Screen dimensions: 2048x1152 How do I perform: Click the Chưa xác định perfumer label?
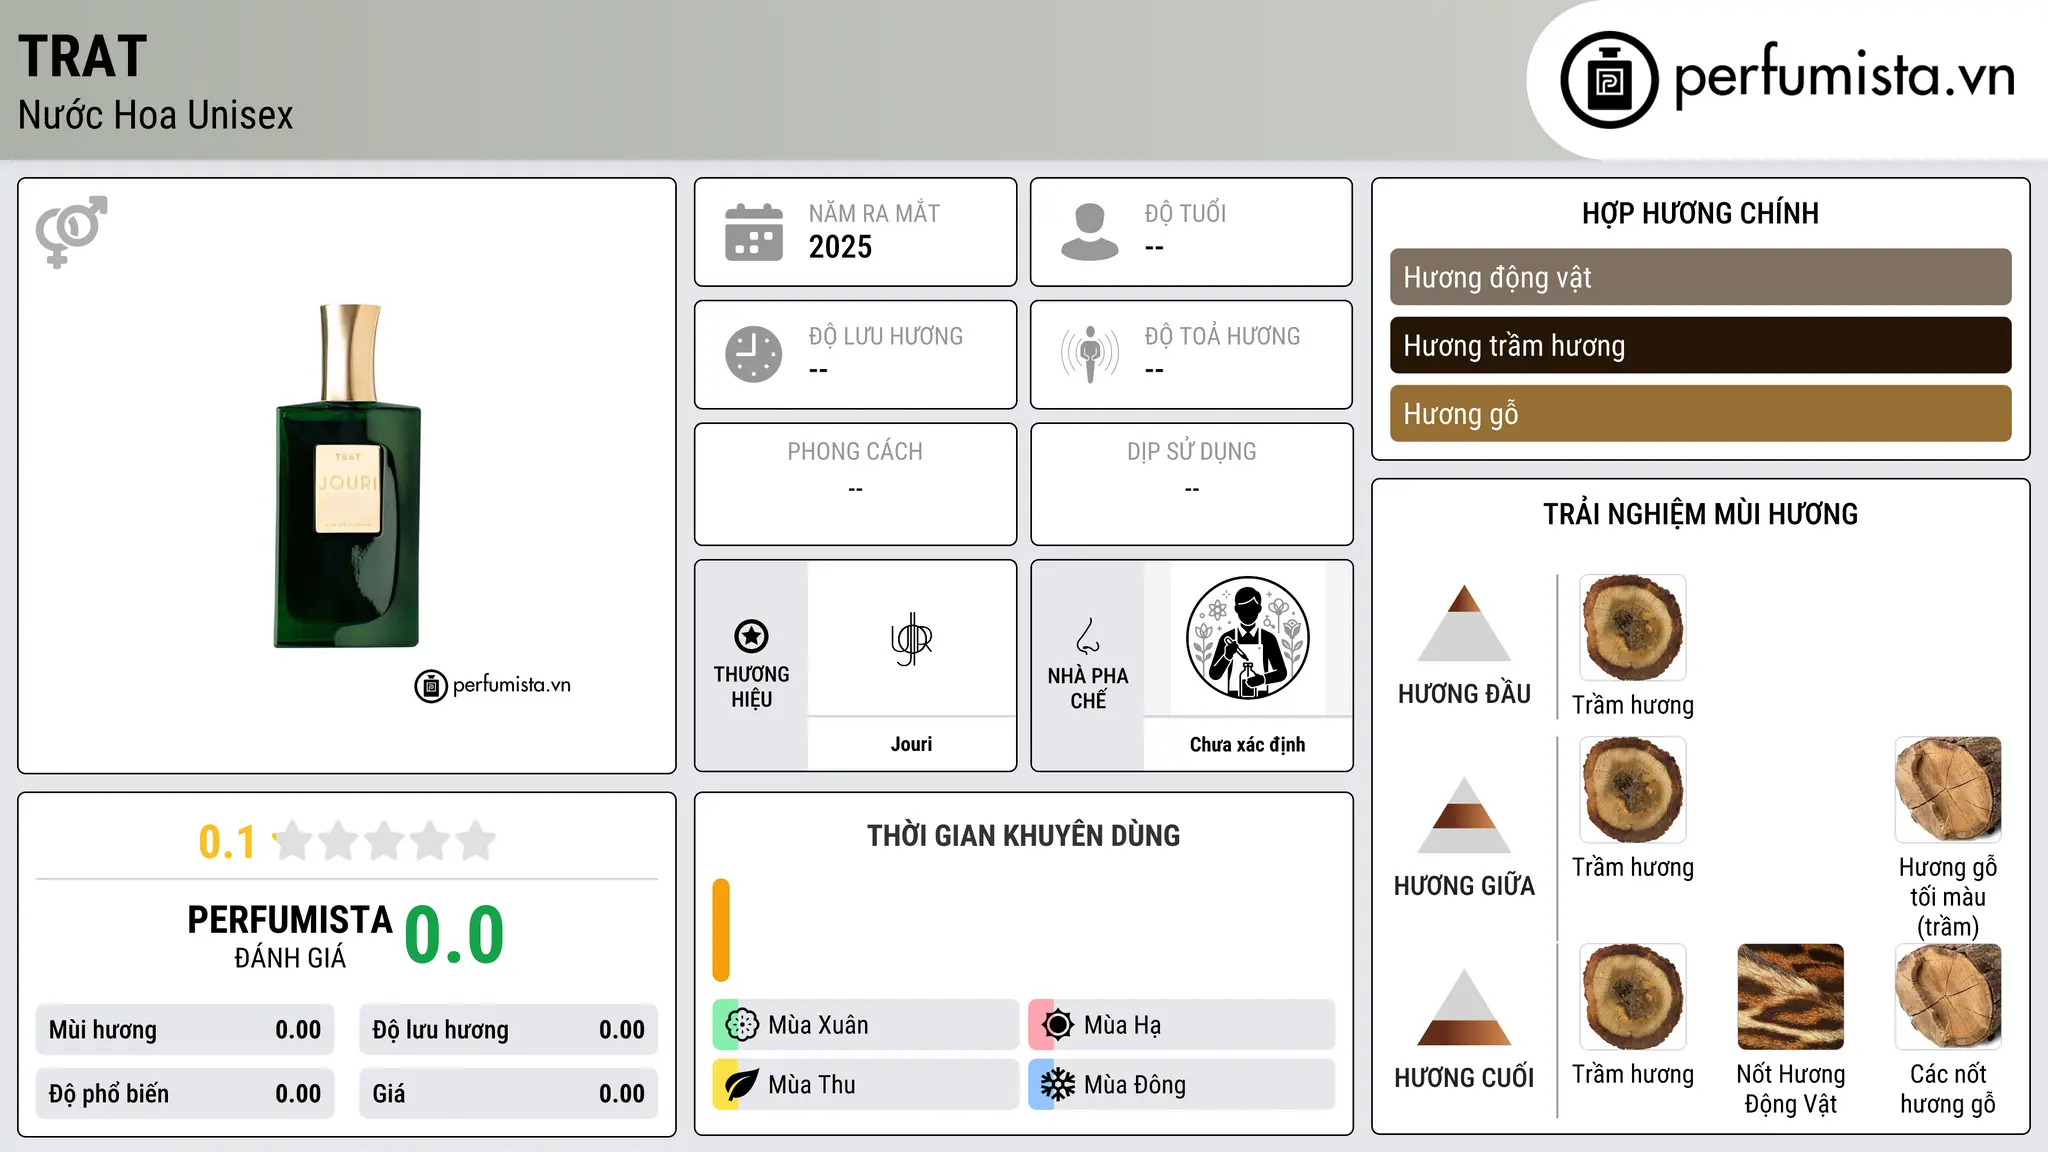pyautogui.click(x=1247, y=744)
